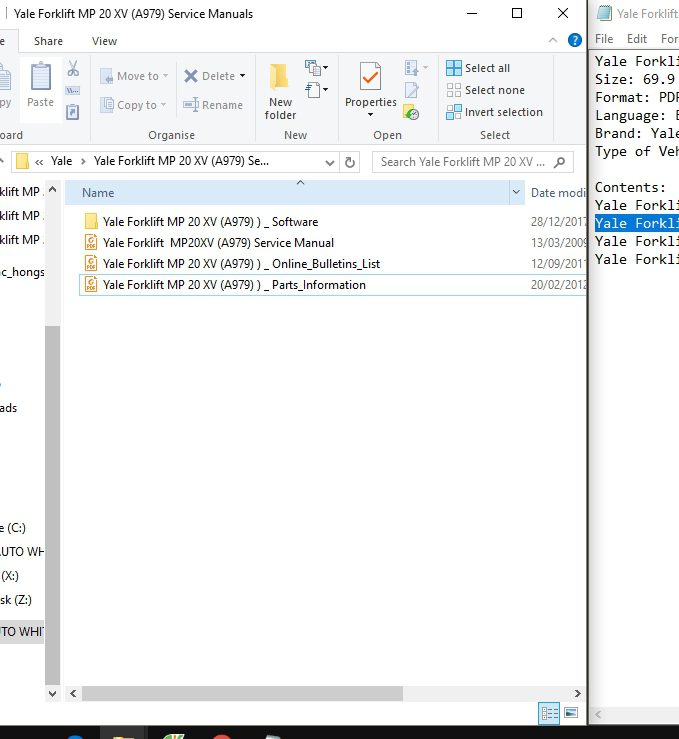Open the New item dropdown icon

pos(316,68)
